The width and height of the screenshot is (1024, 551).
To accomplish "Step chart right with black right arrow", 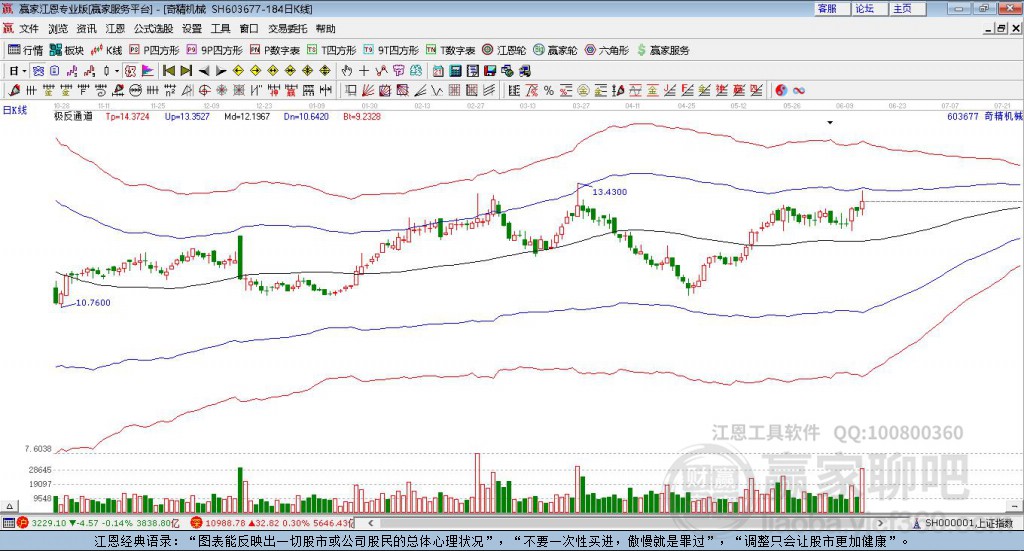I will click(221, 71).
